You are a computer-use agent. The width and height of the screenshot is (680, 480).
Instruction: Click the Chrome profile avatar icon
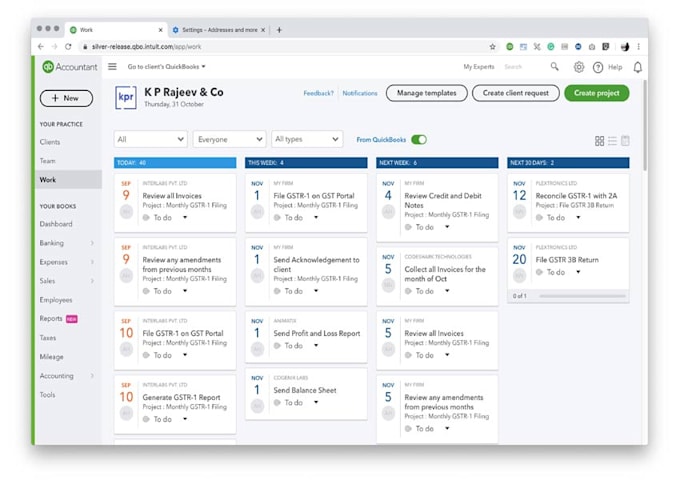(x=624, y=47)
